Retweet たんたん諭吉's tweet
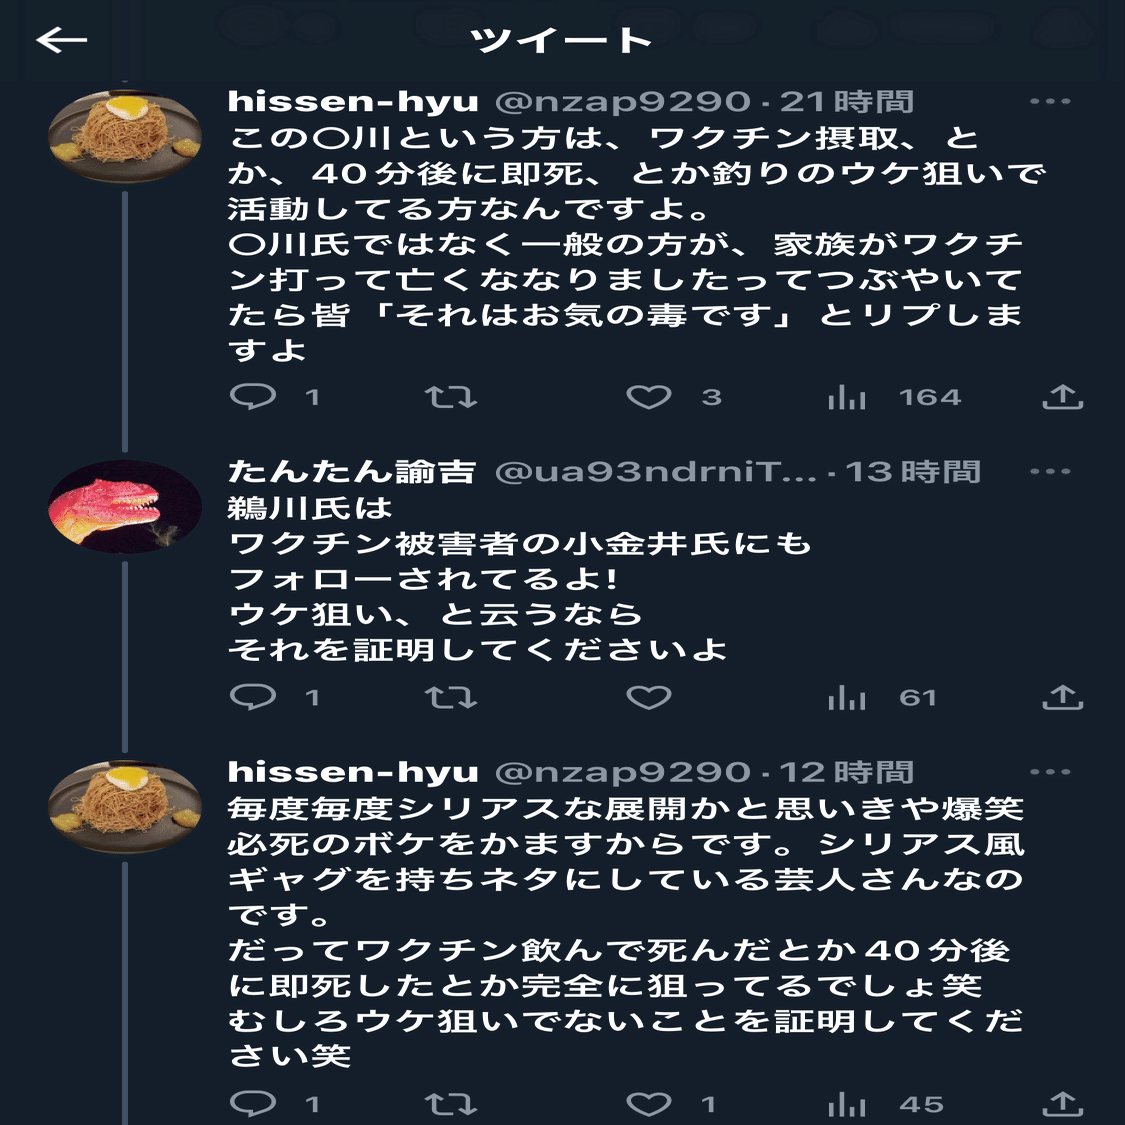Screen dimensions: 1125x1125 [451, 697]
